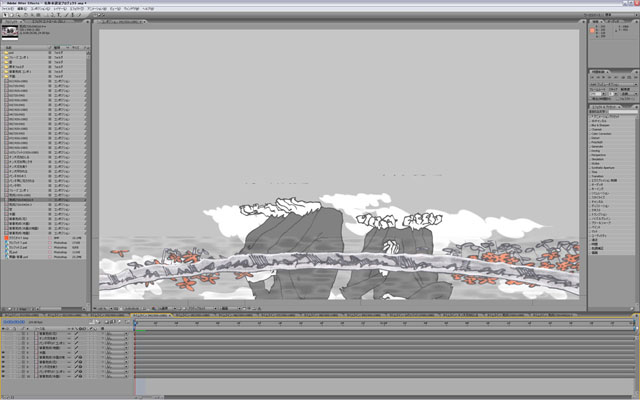
Task: Hide timeline layer 10 with its eye icon
Action: [3, 376]
